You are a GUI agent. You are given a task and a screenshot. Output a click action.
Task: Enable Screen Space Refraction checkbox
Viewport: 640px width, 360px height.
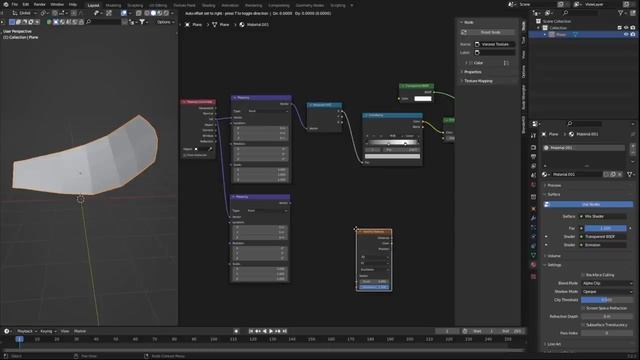(583, 308)
